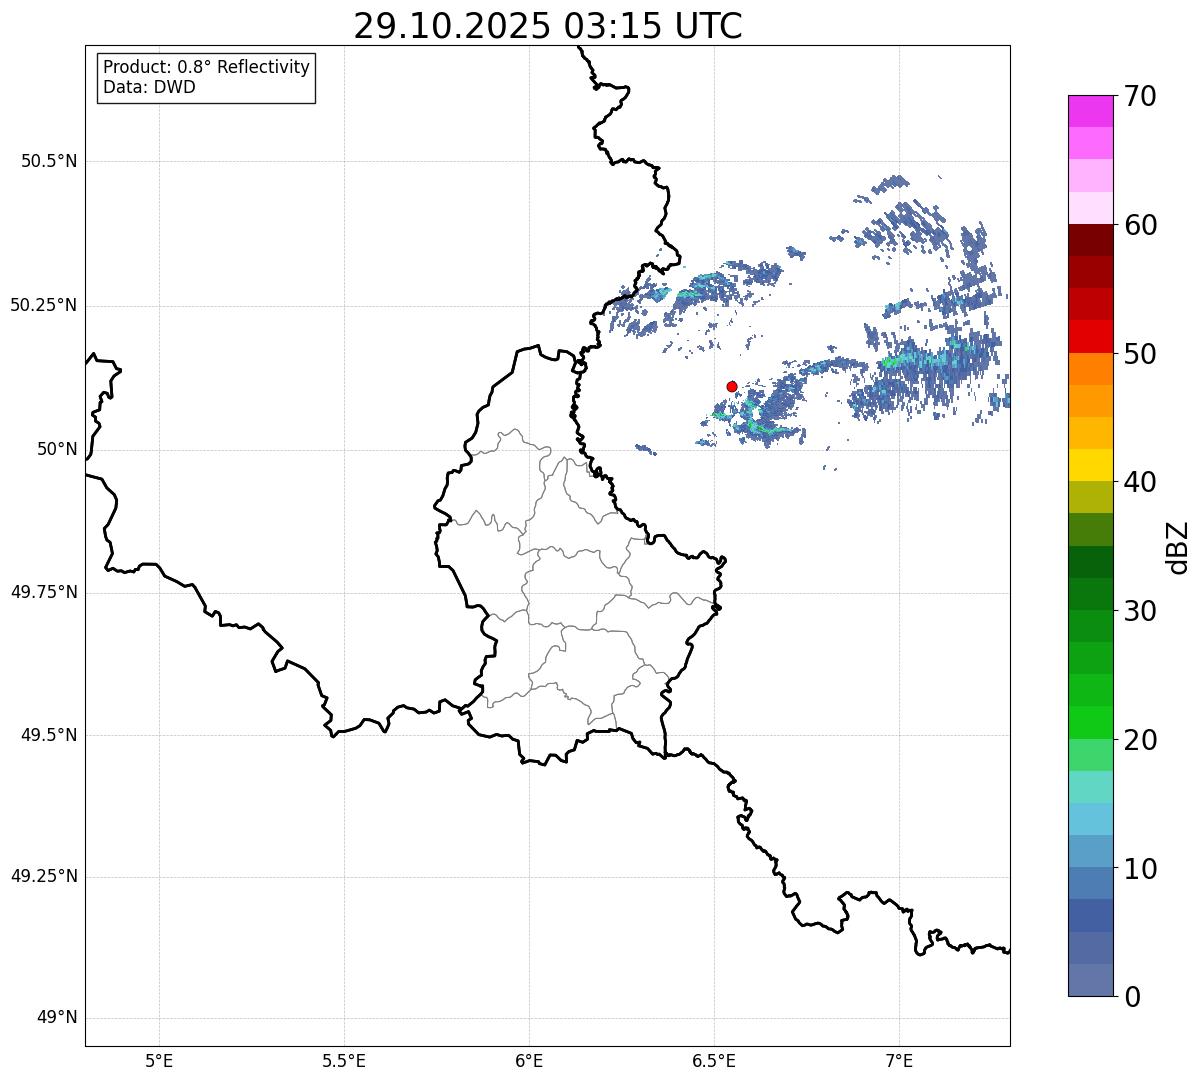Click the dBZ colorbar axis label
This screenshot has height=1081, width=1202.
click(x=1178, y=547)
